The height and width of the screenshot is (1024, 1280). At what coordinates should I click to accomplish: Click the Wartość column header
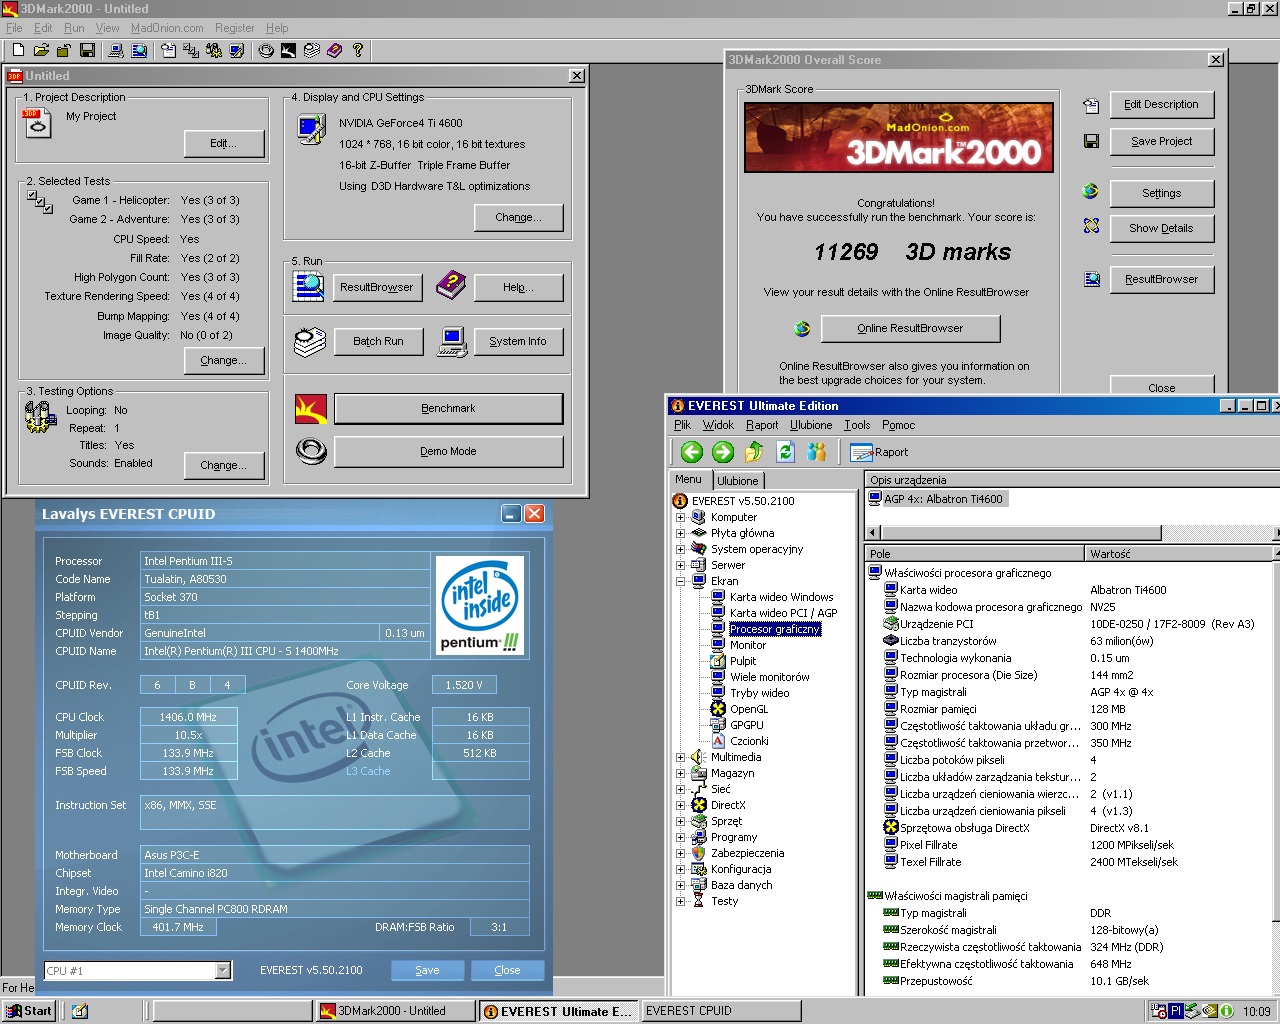pyautogui.click(x=1180, y=554)
